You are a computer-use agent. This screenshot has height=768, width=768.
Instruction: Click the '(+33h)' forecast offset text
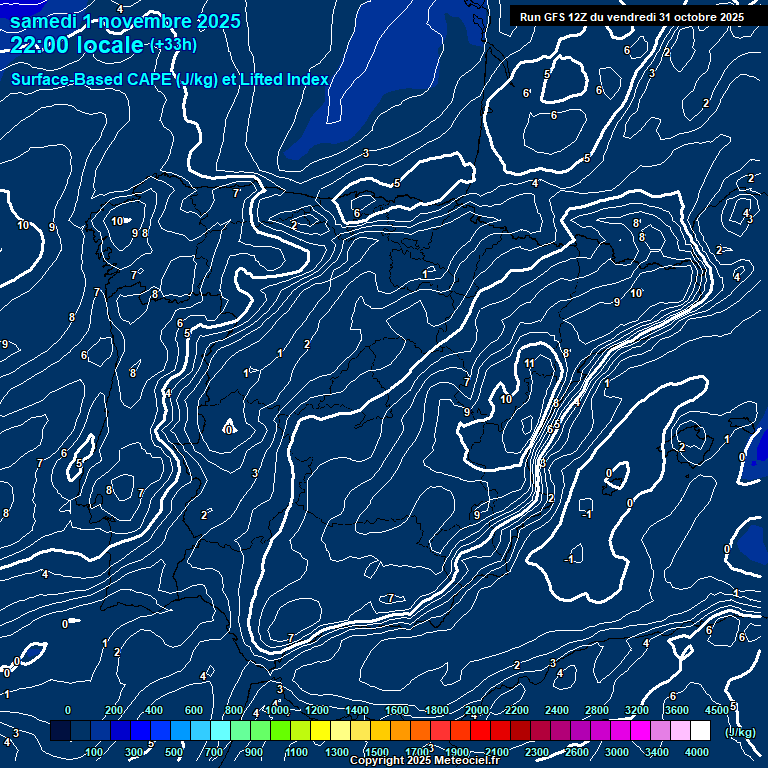coord(173,45)
